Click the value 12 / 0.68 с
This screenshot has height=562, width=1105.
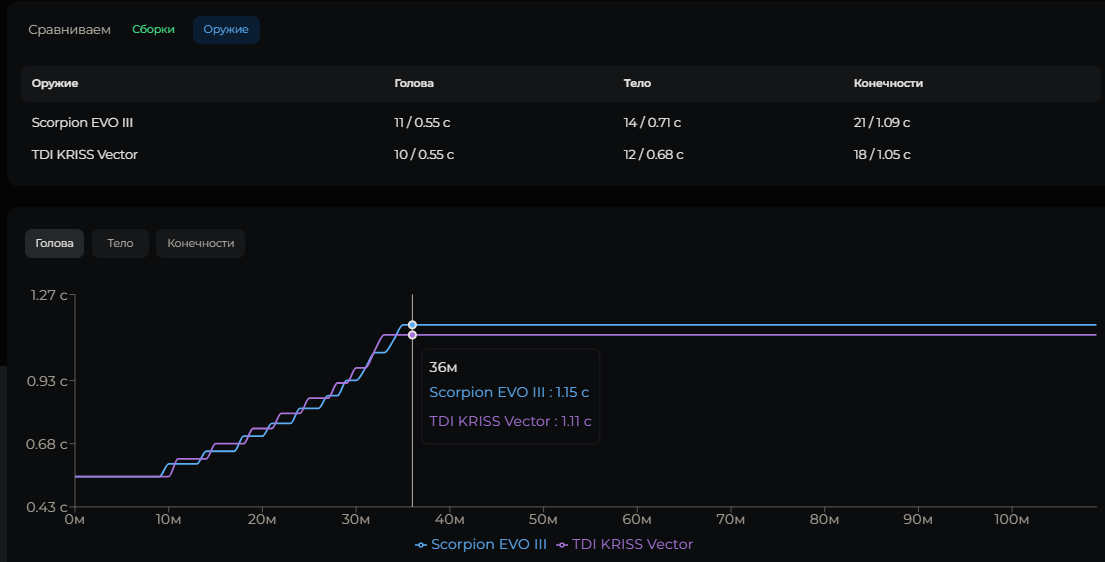click(x=653, y=154)
